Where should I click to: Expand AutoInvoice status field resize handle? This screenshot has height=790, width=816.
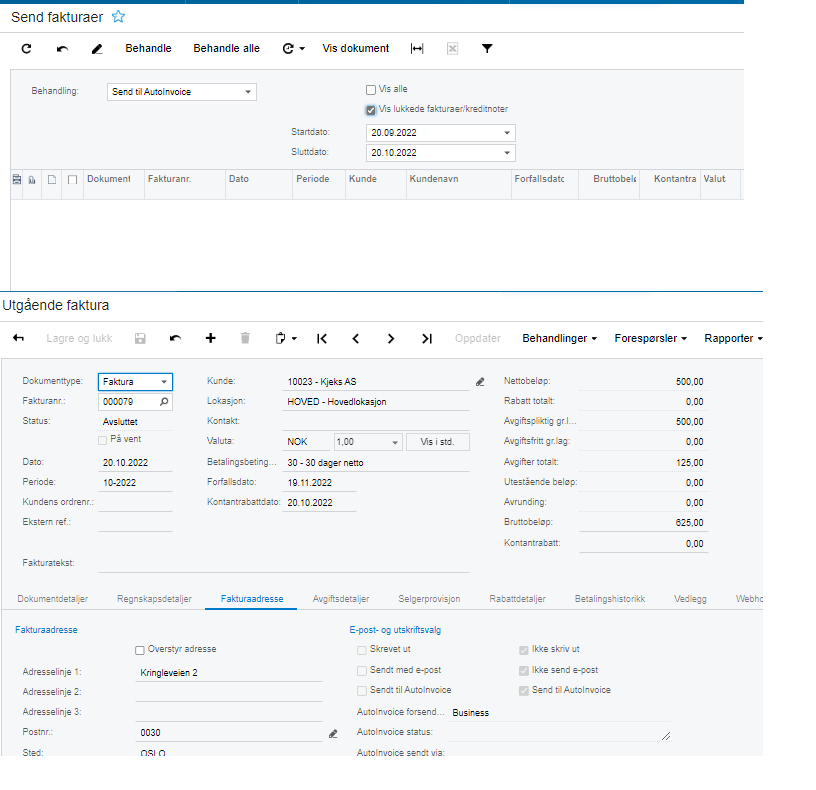point(666,736)
